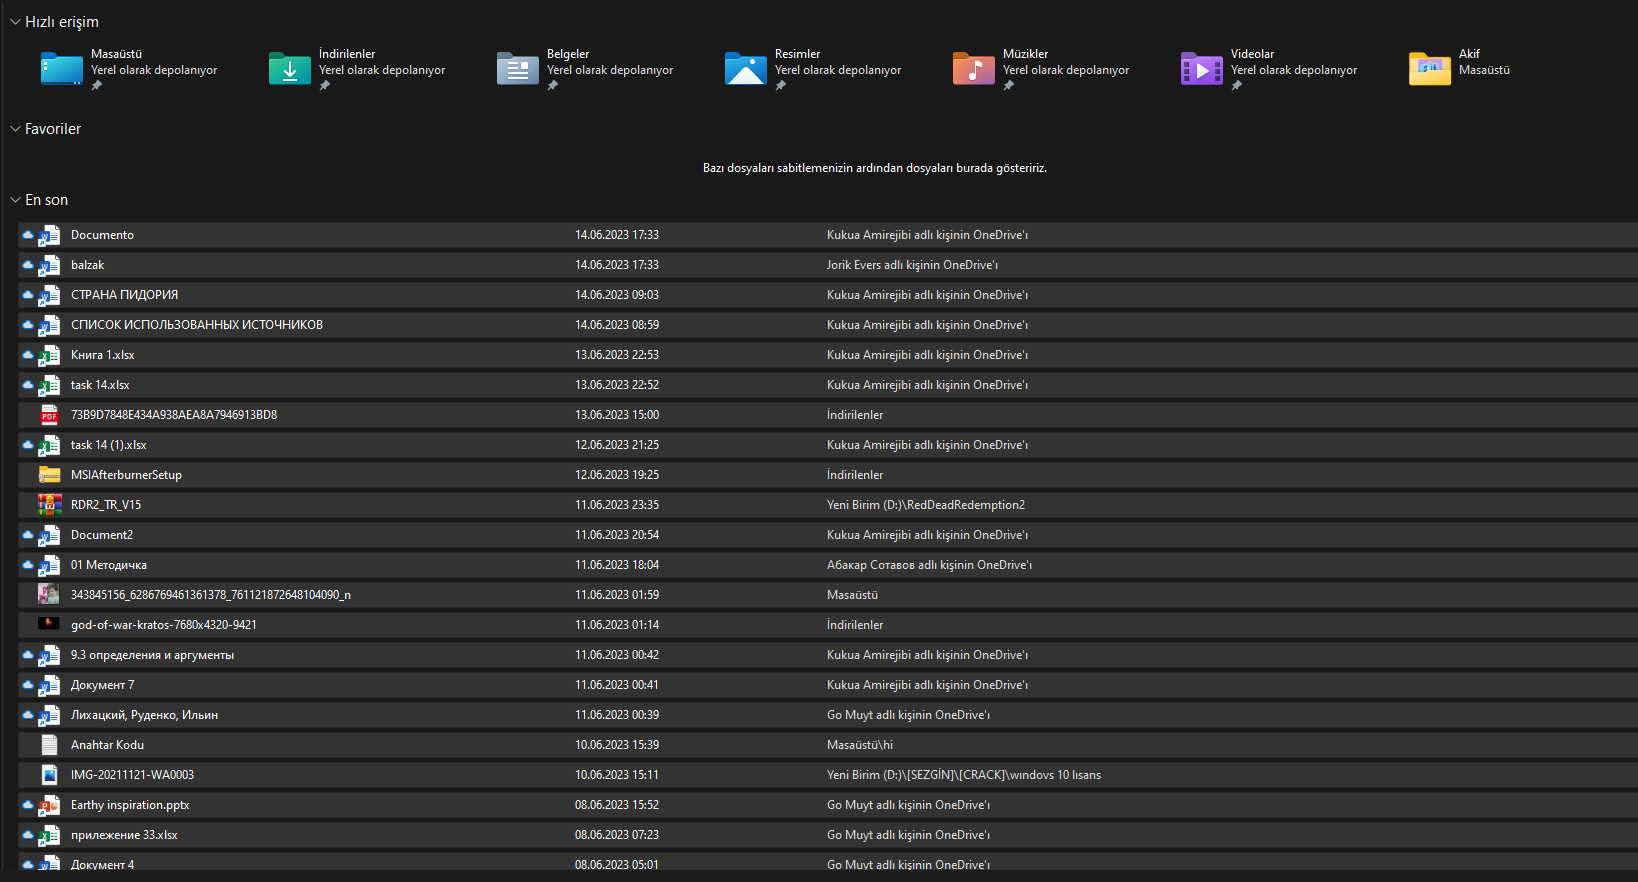
Task: Open the Videolar videos folder icon
Action: 1202,69
